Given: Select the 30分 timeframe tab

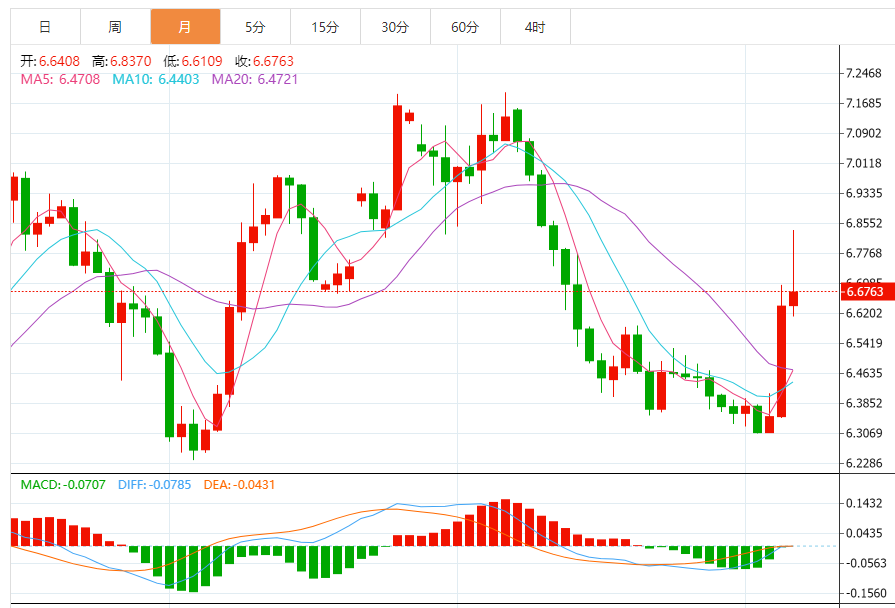Looking at the screenshot, I should (x=395, y=27).
